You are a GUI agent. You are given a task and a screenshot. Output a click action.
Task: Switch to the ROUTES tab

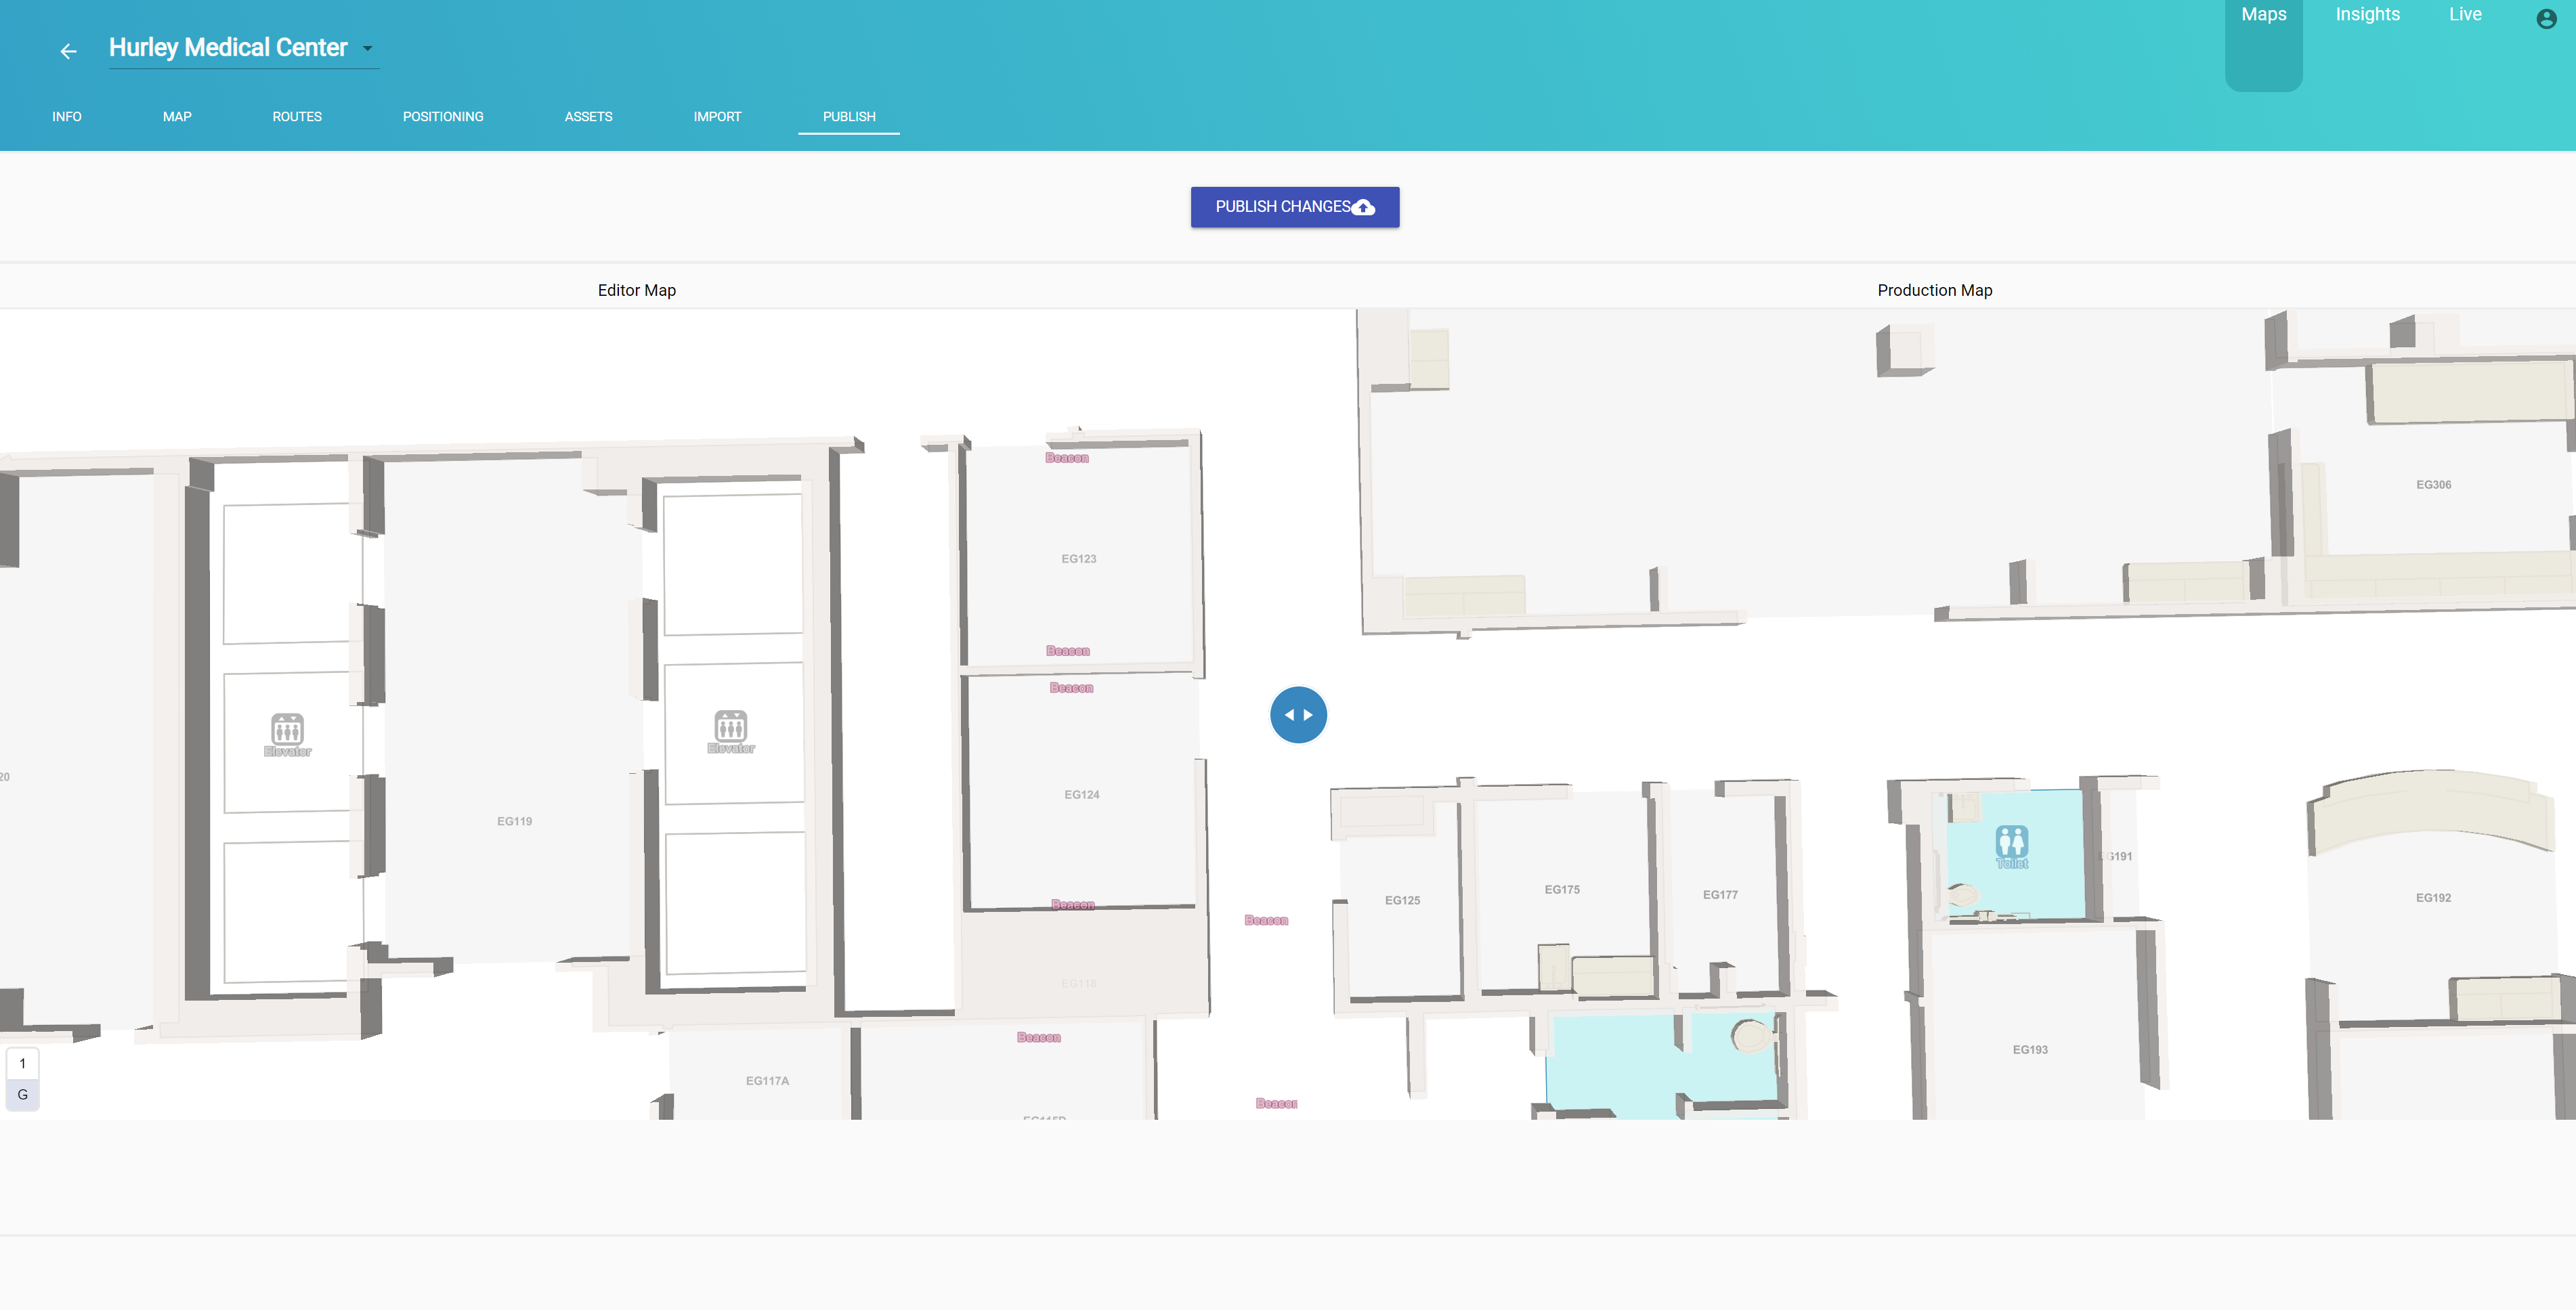[297, 116]
